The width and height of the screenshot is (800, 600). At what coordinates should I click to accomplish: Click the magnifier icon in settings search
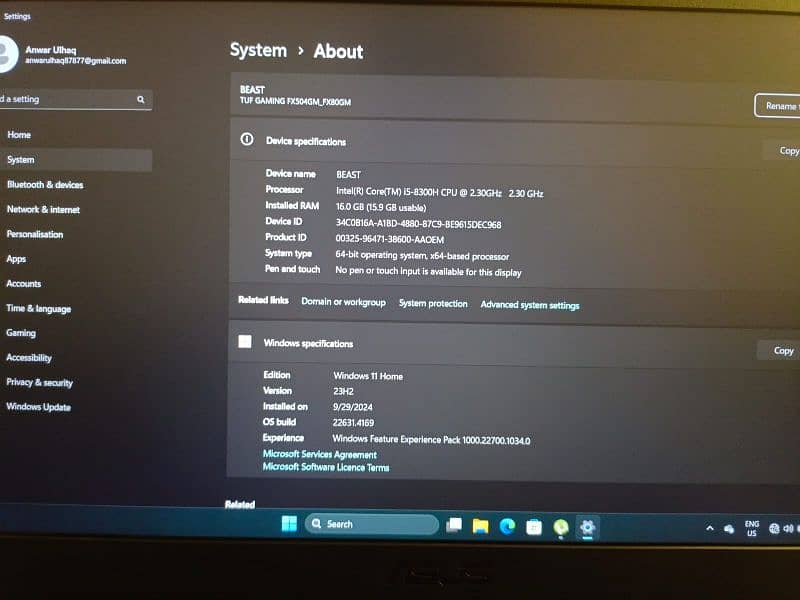click(x=141, y=100)
